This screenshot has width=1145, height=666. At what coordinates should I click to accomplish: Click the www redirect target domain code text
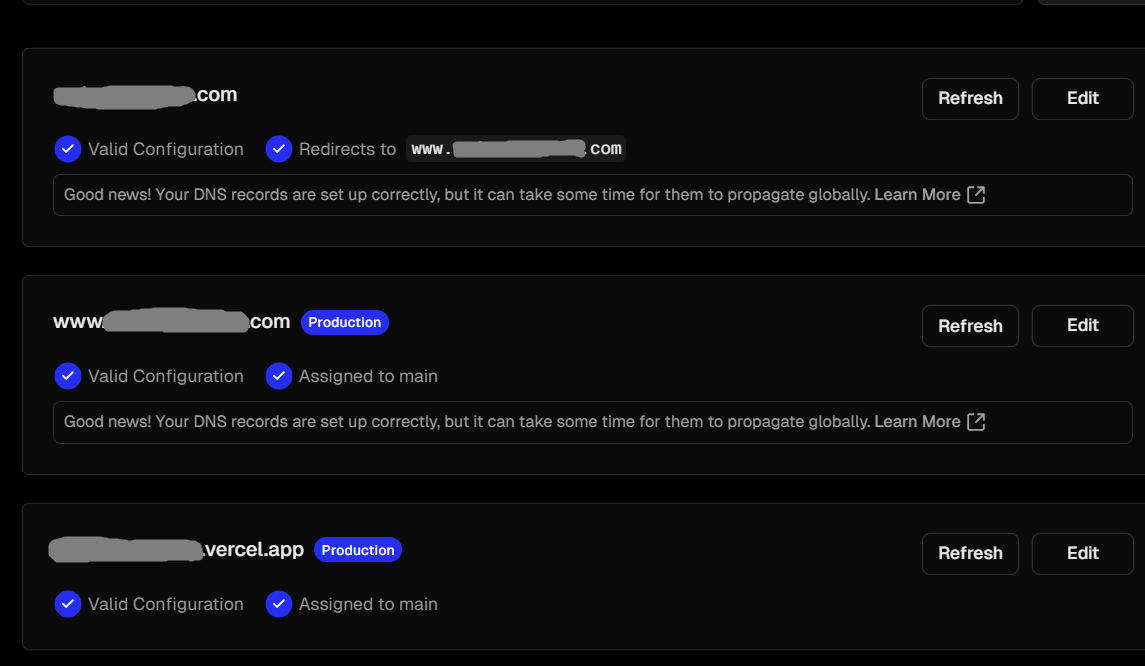click(x=516, y=149)
